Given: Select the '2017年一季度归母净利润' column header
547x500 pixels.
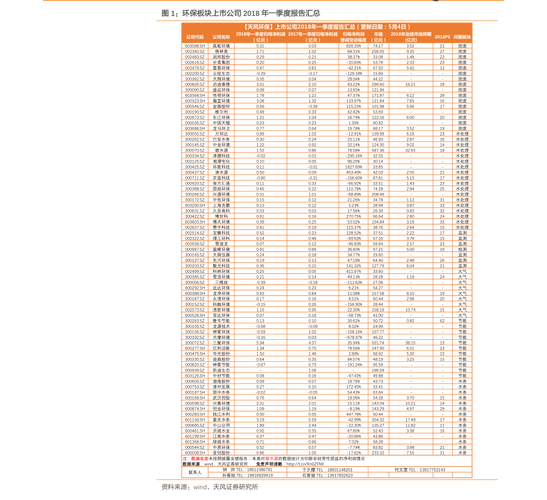Looking at the screenshot, I should 312,37.
